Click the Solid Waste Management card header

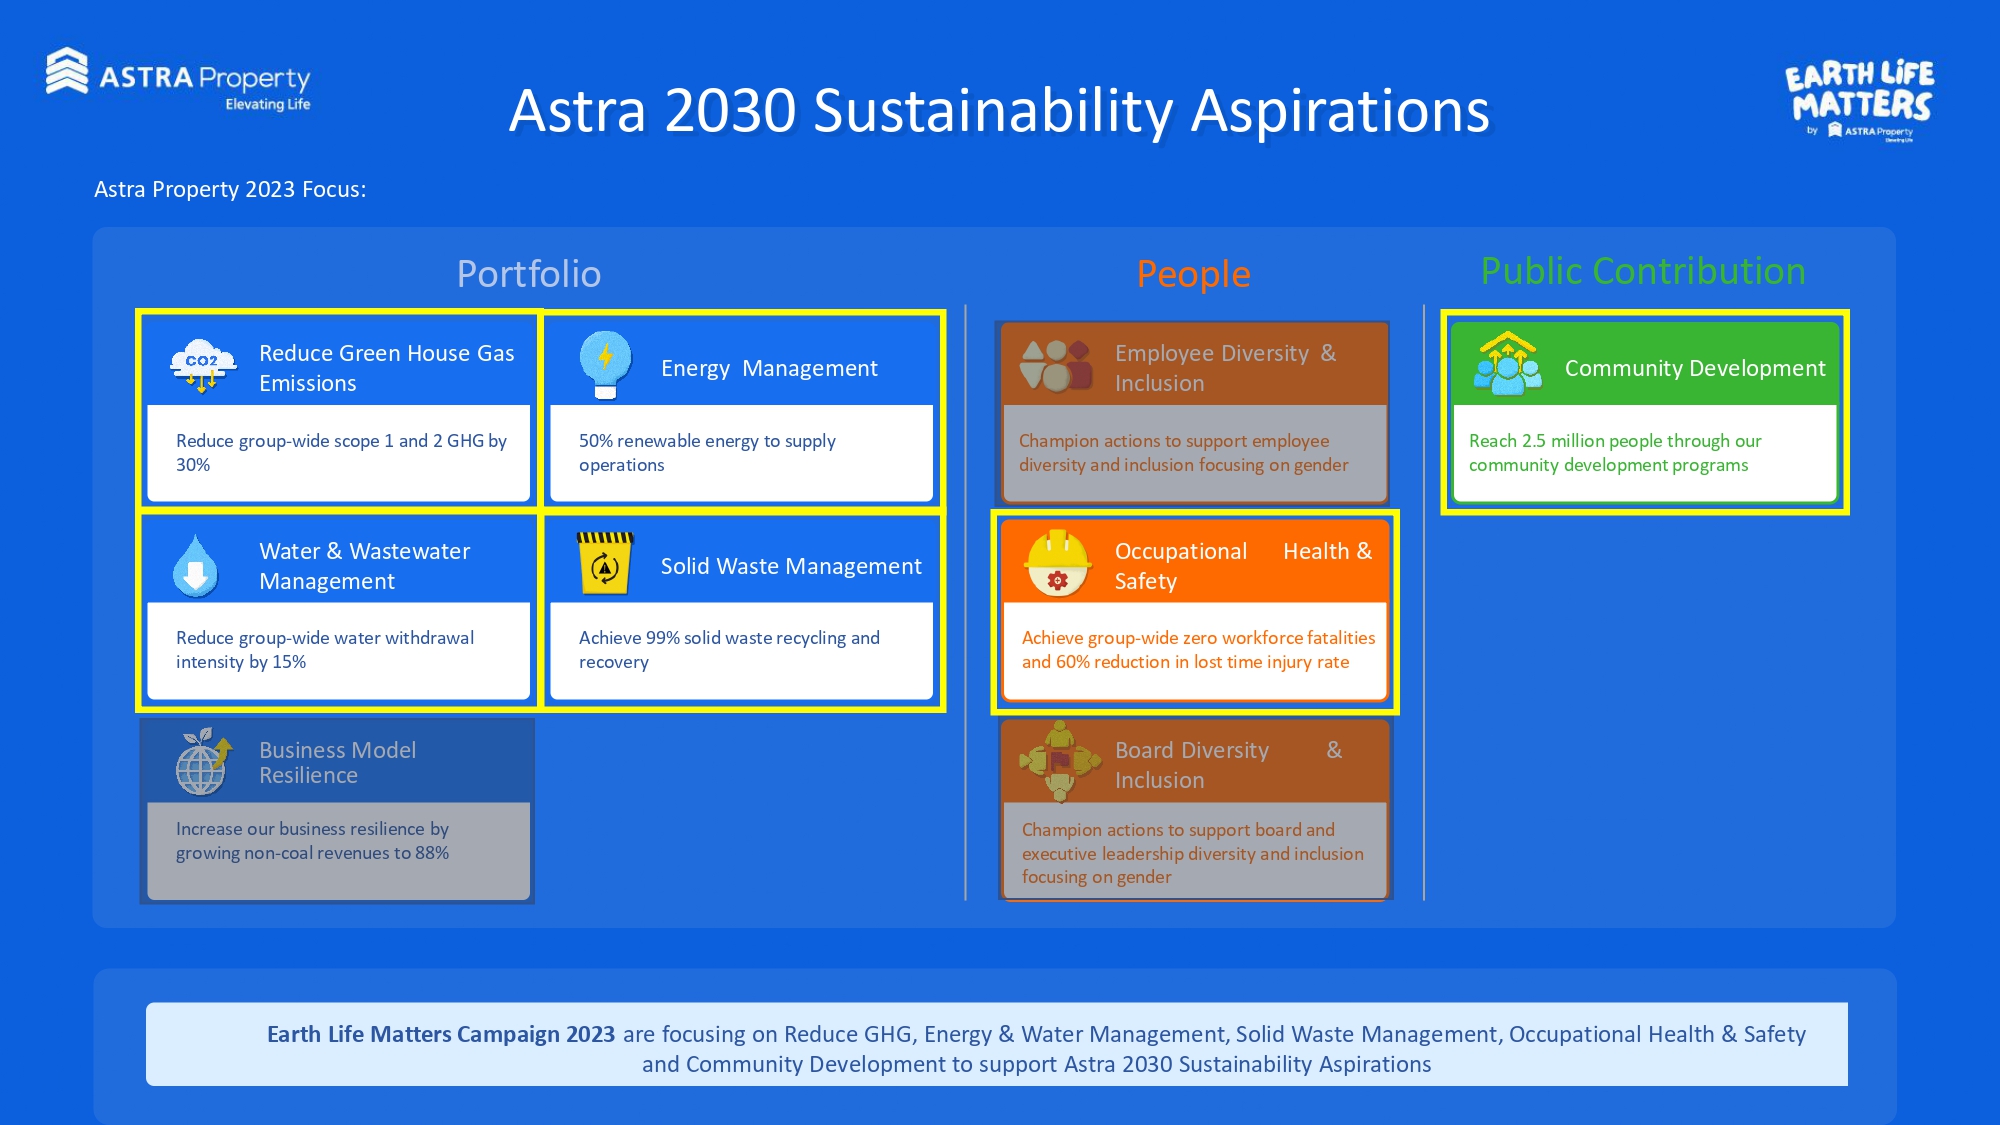click(x=790, y=566)
